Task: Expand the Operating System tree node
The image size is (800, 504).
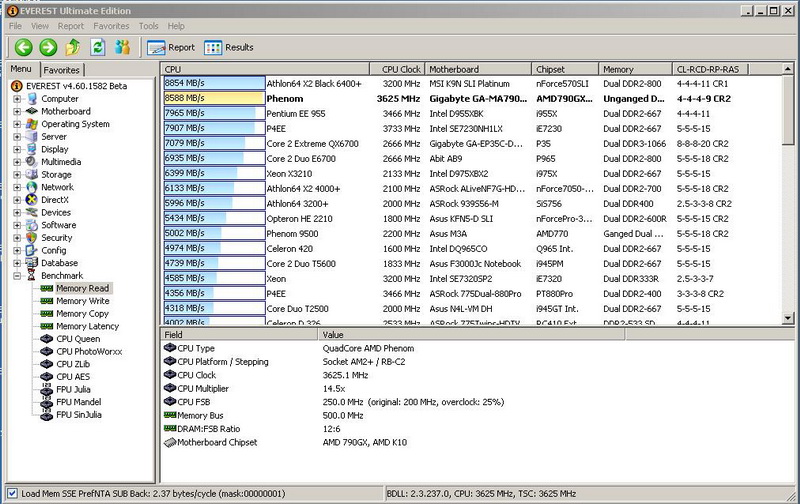Action: (x=17, y=124)
